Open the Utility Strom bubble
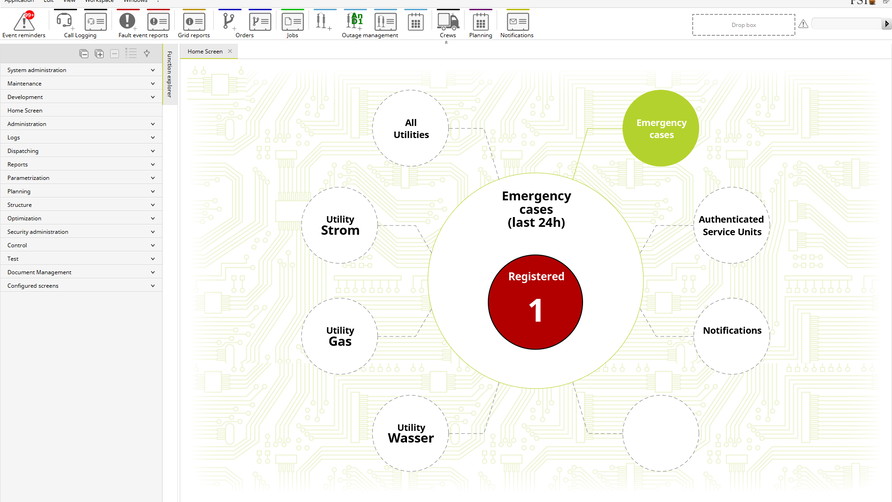The image size is (892, 502). click(x=340, y=225)
